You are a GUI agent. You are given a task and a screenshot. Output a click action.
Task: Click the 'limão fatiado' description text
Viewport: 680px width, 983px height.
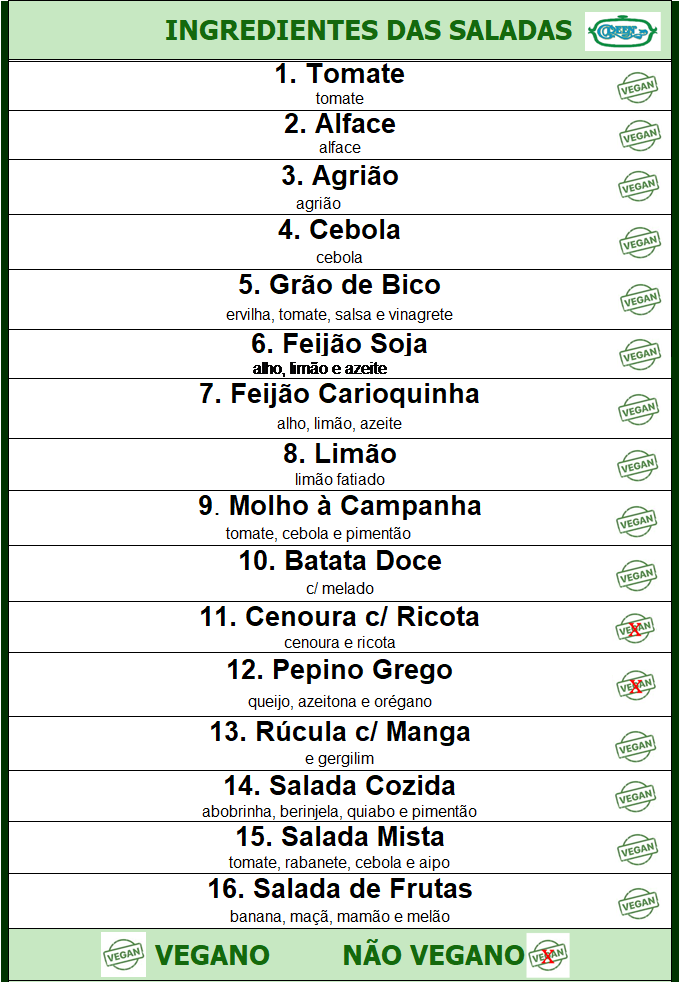click(x=340, y=480)
